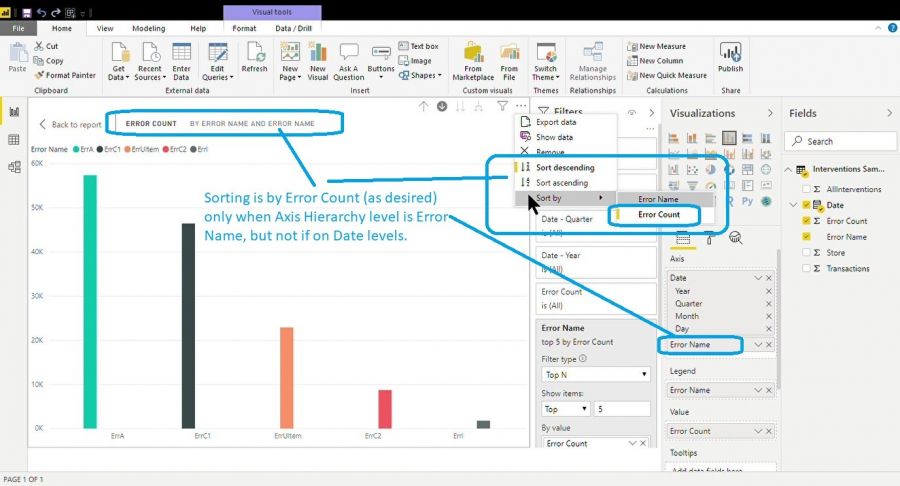900x486 pixels.
Task: Switch to Model view in left sidebar
Action: pyautogui.click(x=14, y=167)
